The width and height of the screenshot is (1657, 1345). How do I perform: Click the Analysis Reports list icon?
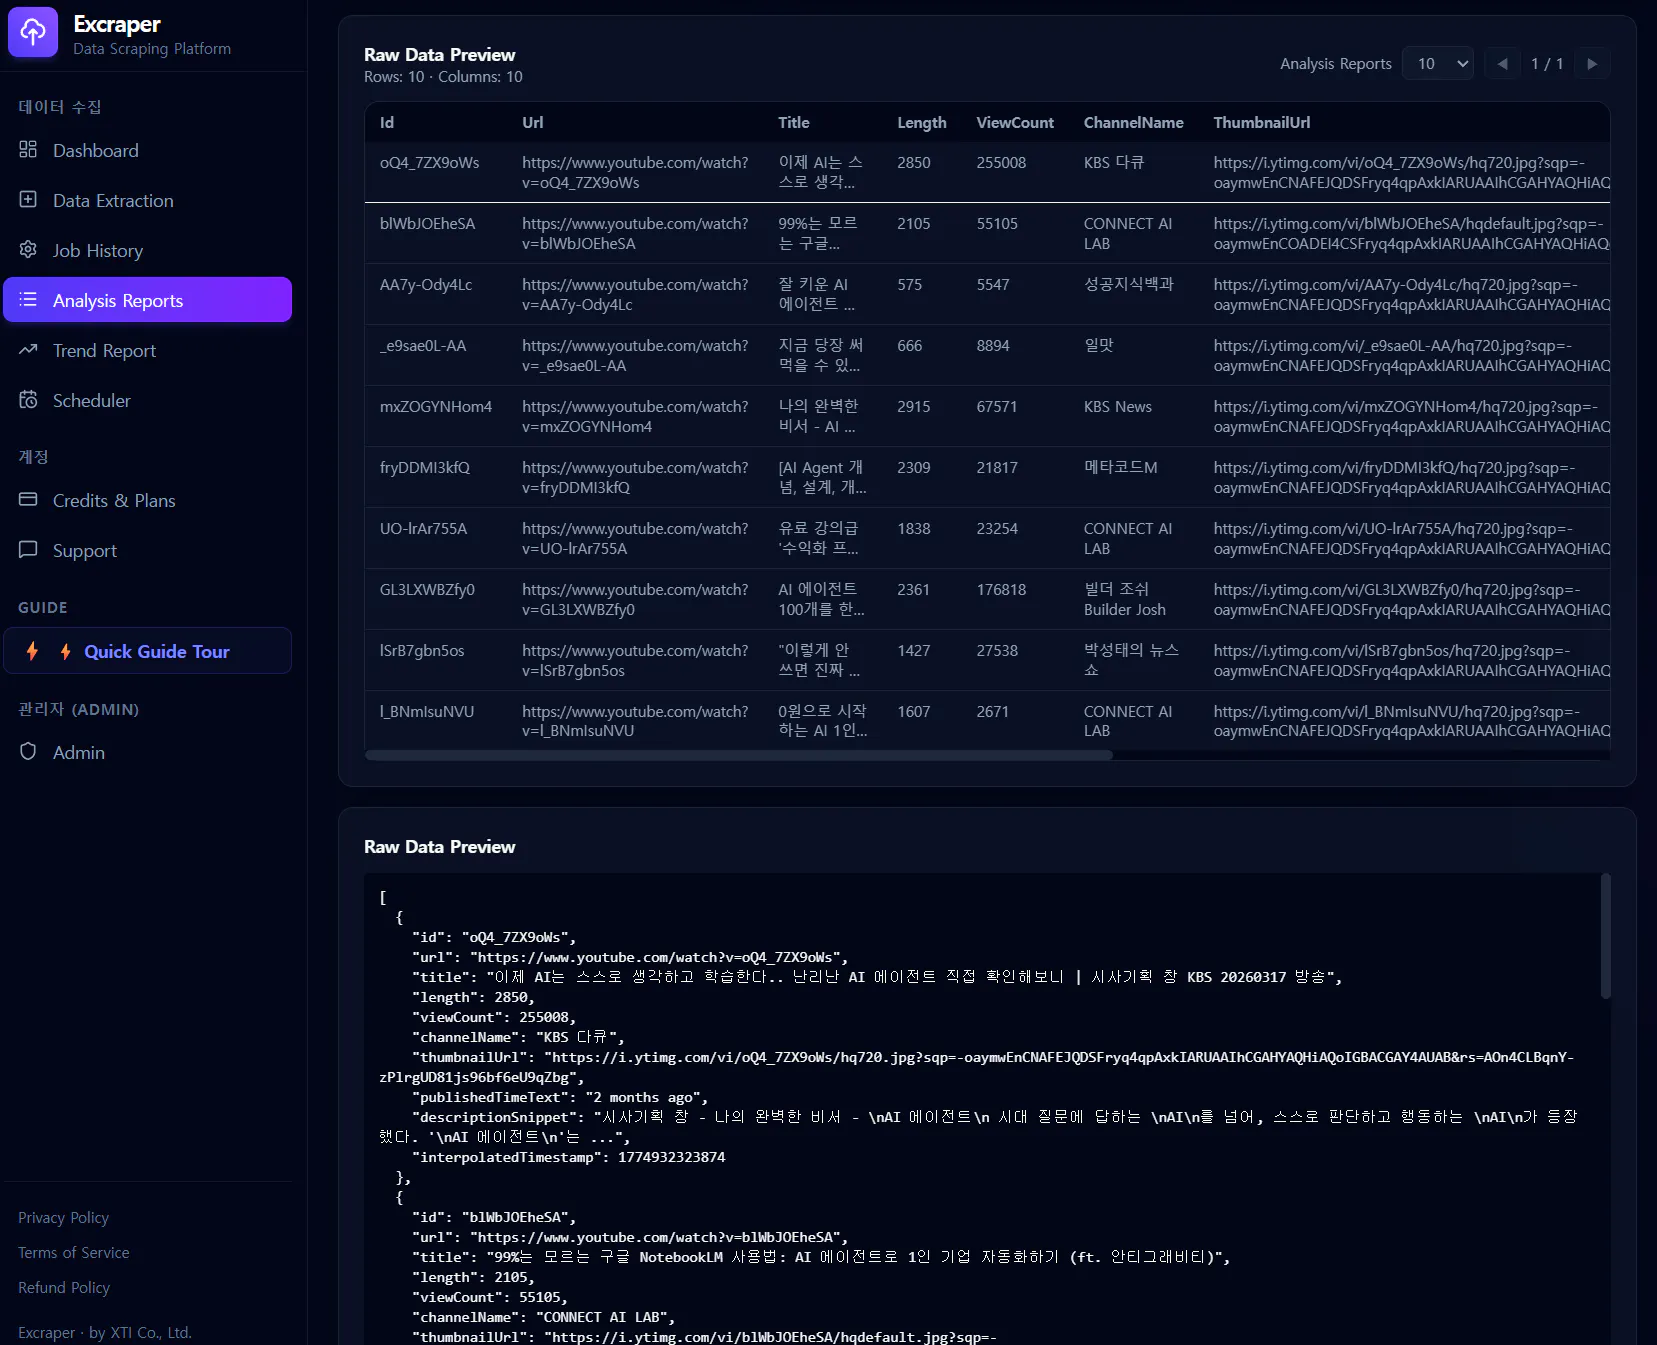[x=28, y=300]
